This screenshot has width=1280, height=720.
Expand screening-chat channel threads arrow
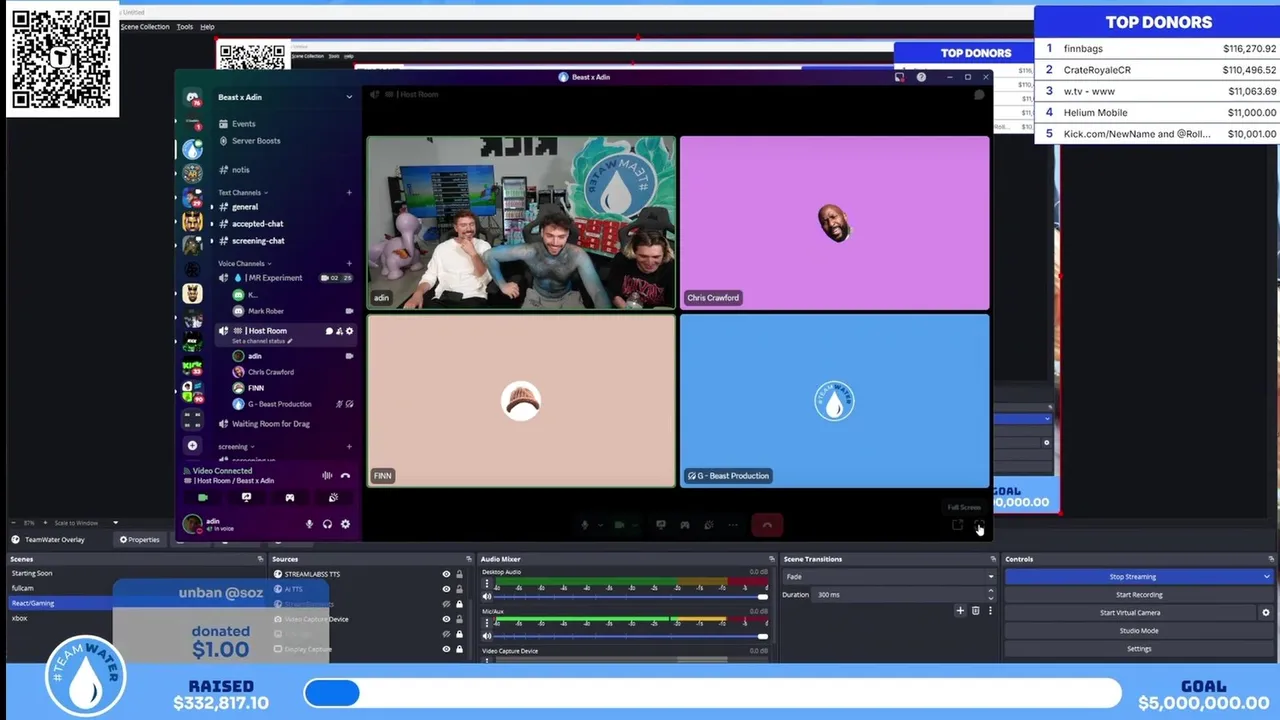pyautogui.click(x=212, y=241)
